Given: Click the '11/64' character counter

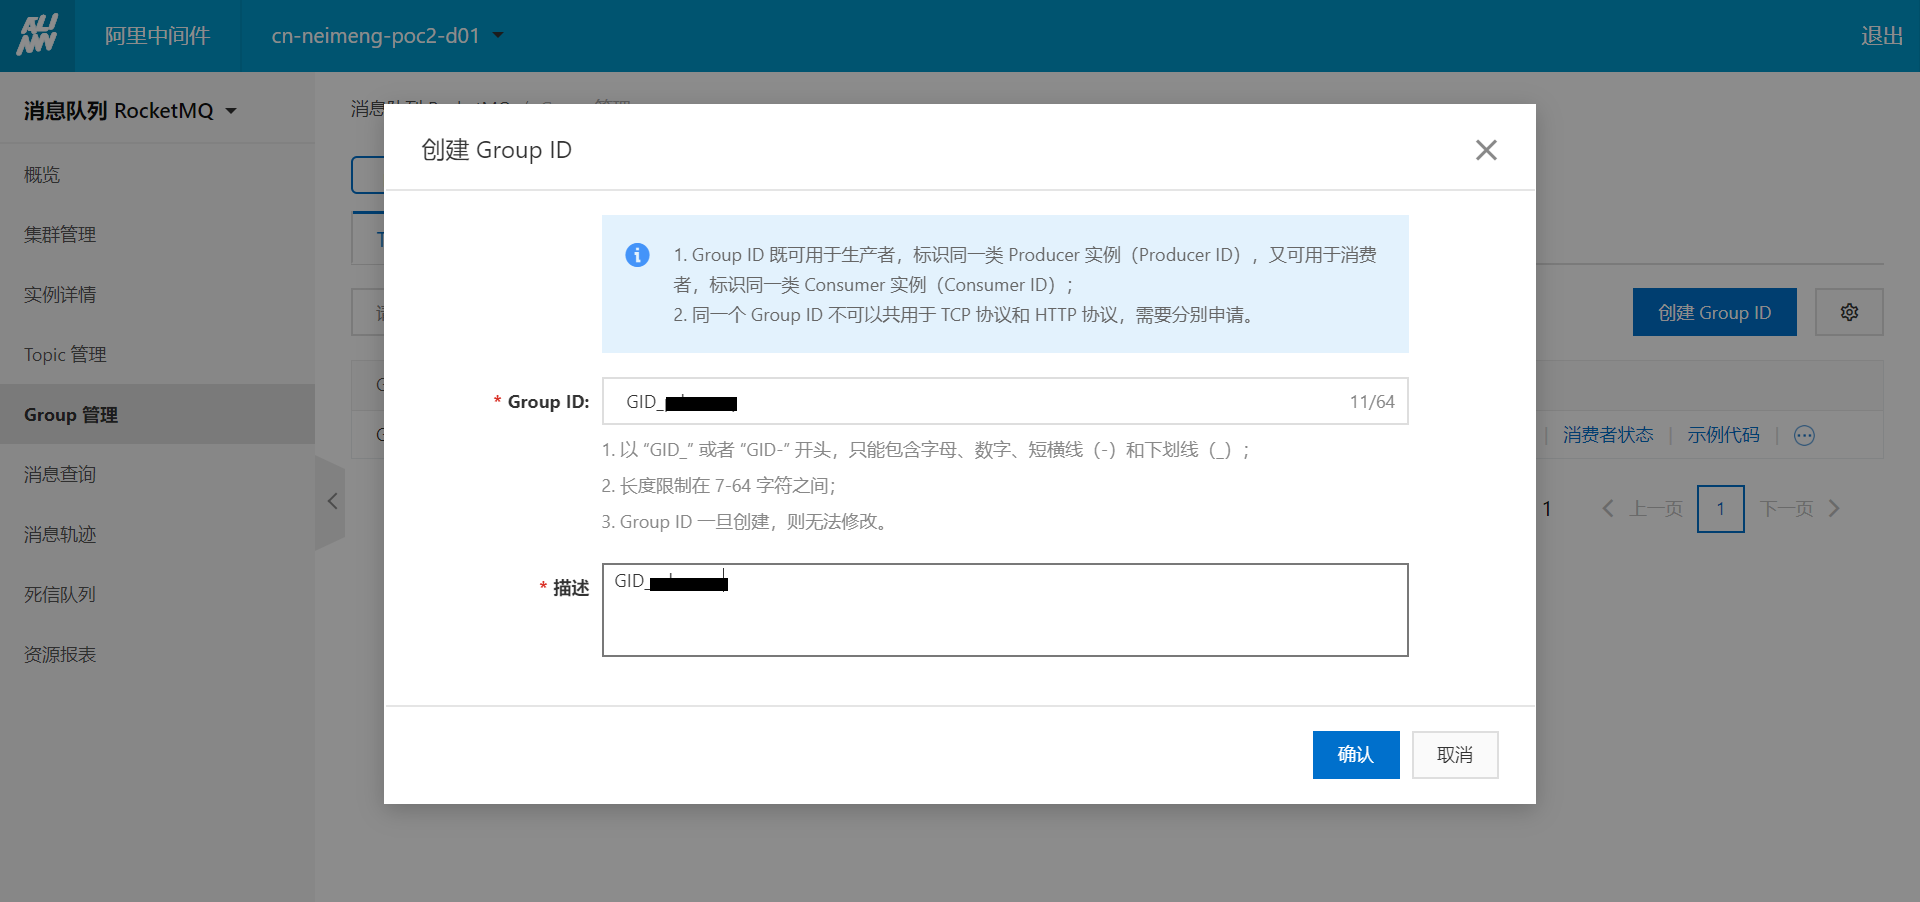Looking at the screenshot, I should [x=1372, y=402].
